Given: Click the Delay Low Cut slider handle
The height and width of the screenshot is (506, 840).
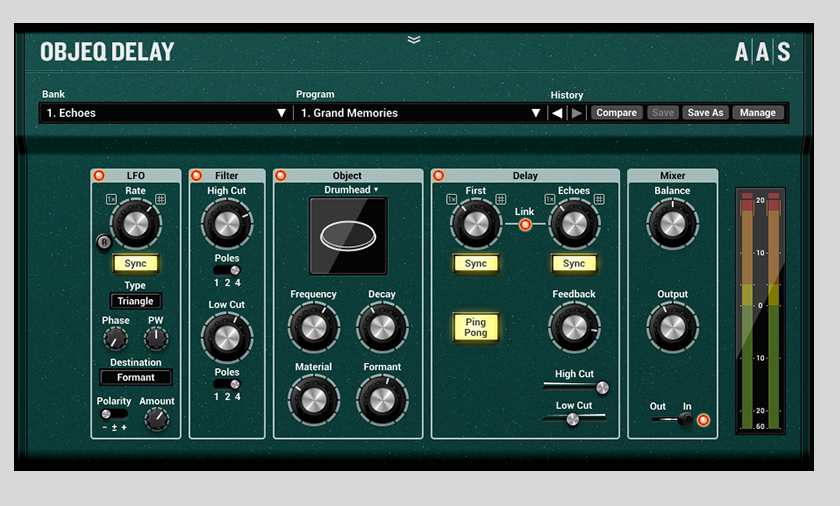Looking at the screenshot, I should click(573, 419).
